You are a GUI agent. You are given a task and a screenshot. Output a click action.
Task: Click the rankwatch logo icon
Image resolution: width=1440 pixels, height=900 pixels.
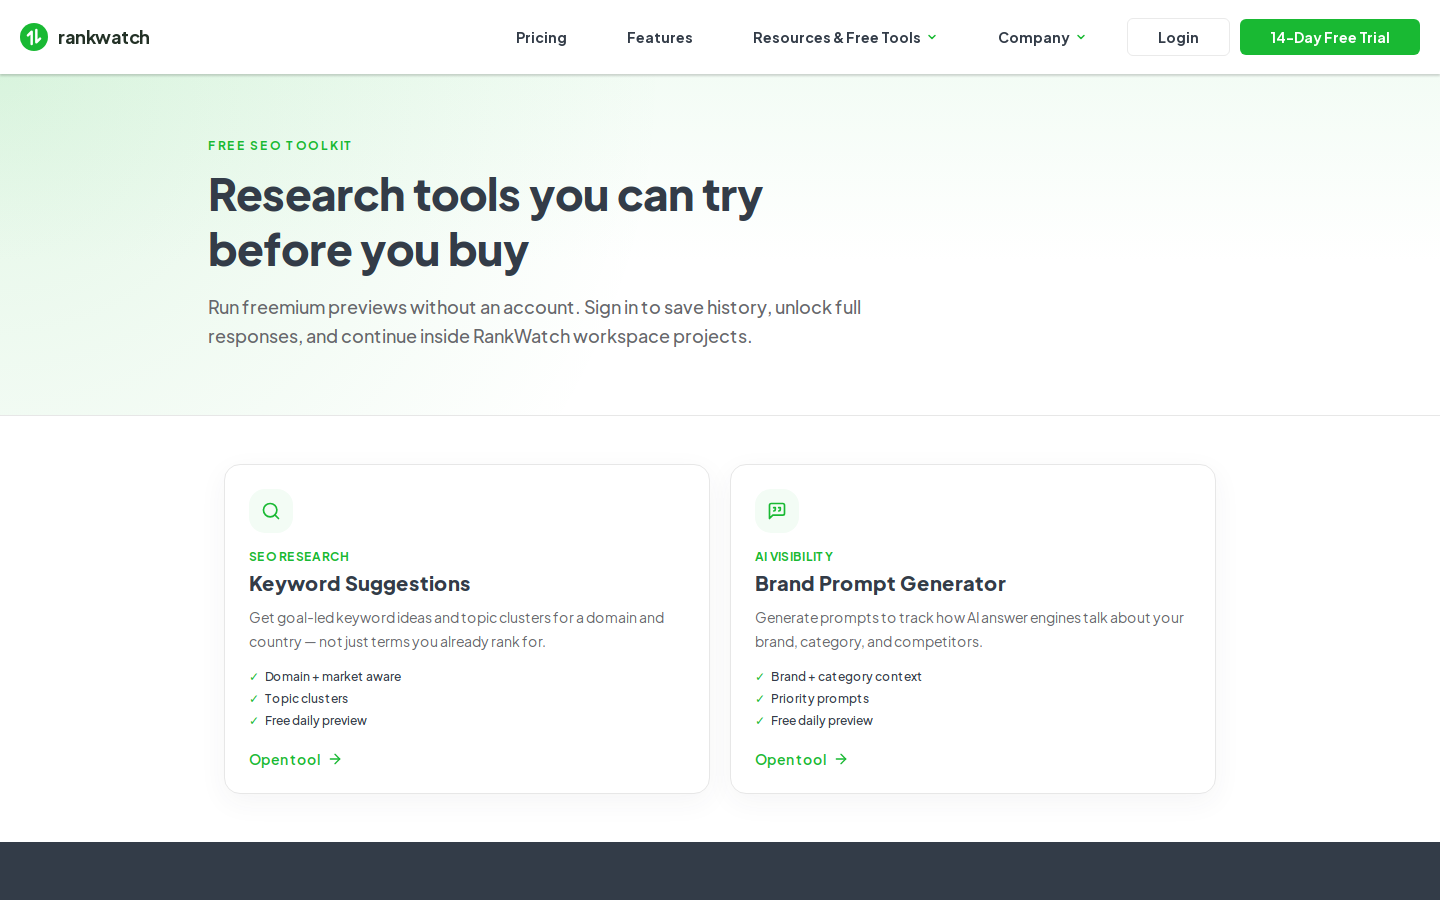[34, 37]
